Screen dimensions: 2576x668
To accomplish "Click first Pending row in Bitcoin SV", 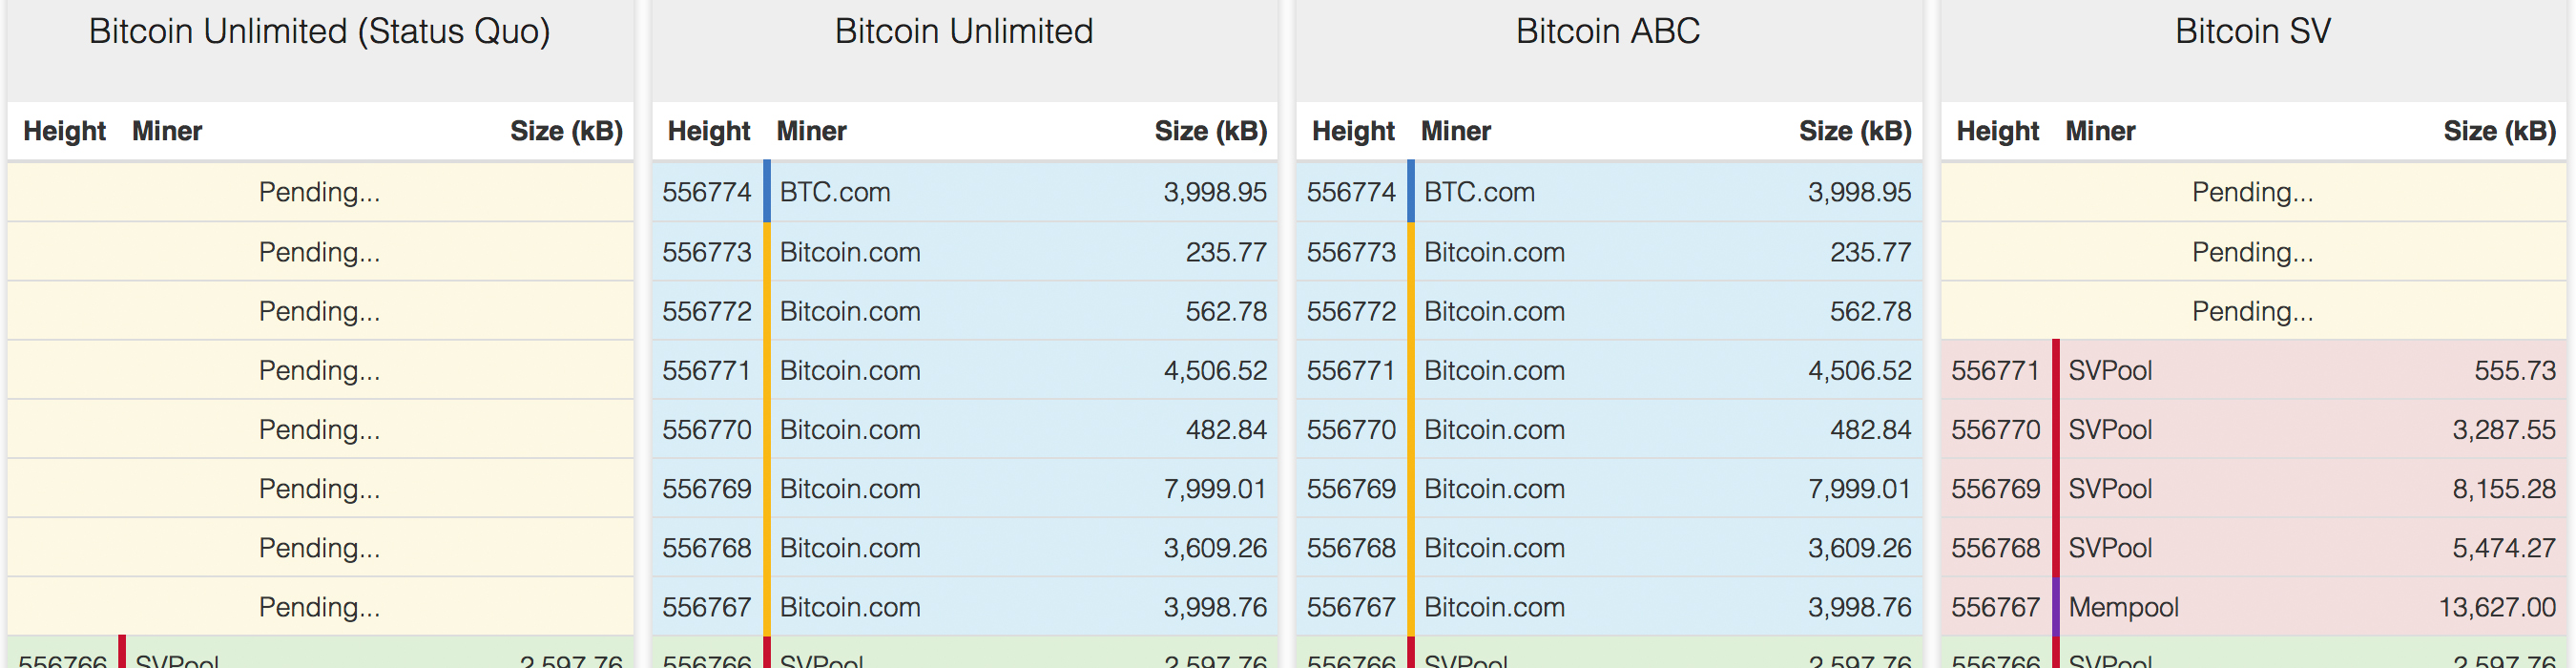I will [2252, 192].
